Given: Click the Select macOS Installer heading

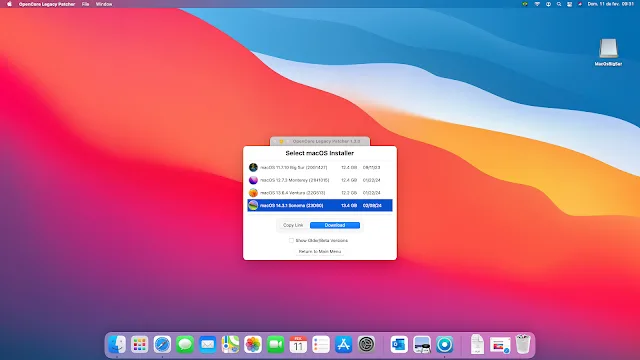Looking at the screenshot, I should pos(320,153).
